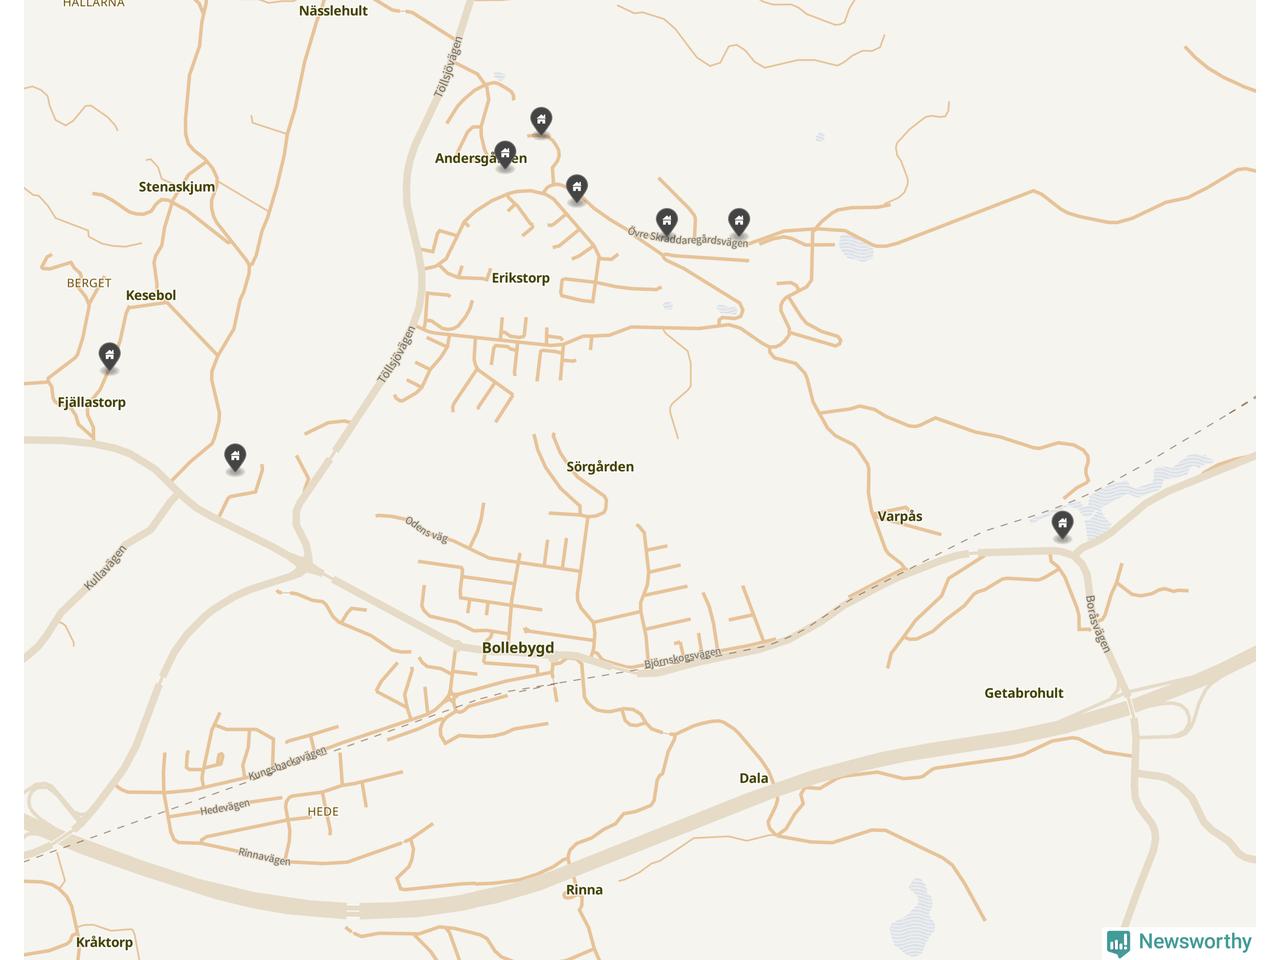The image size is (1280, 960).
Task: Click the Sörgården place label
Action: pos(600,467)
